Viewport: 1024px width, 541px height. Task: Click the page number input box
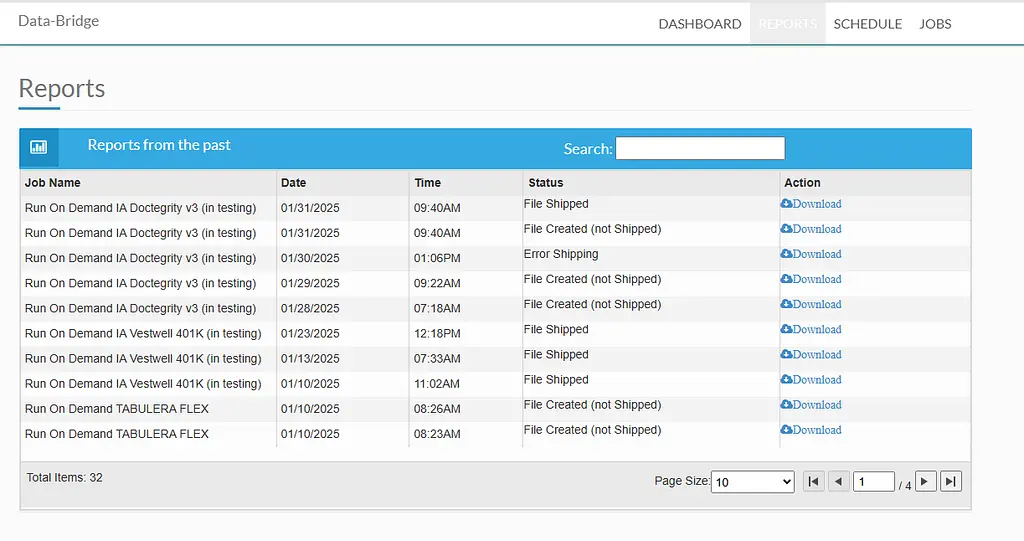click(x=874, y=482)
